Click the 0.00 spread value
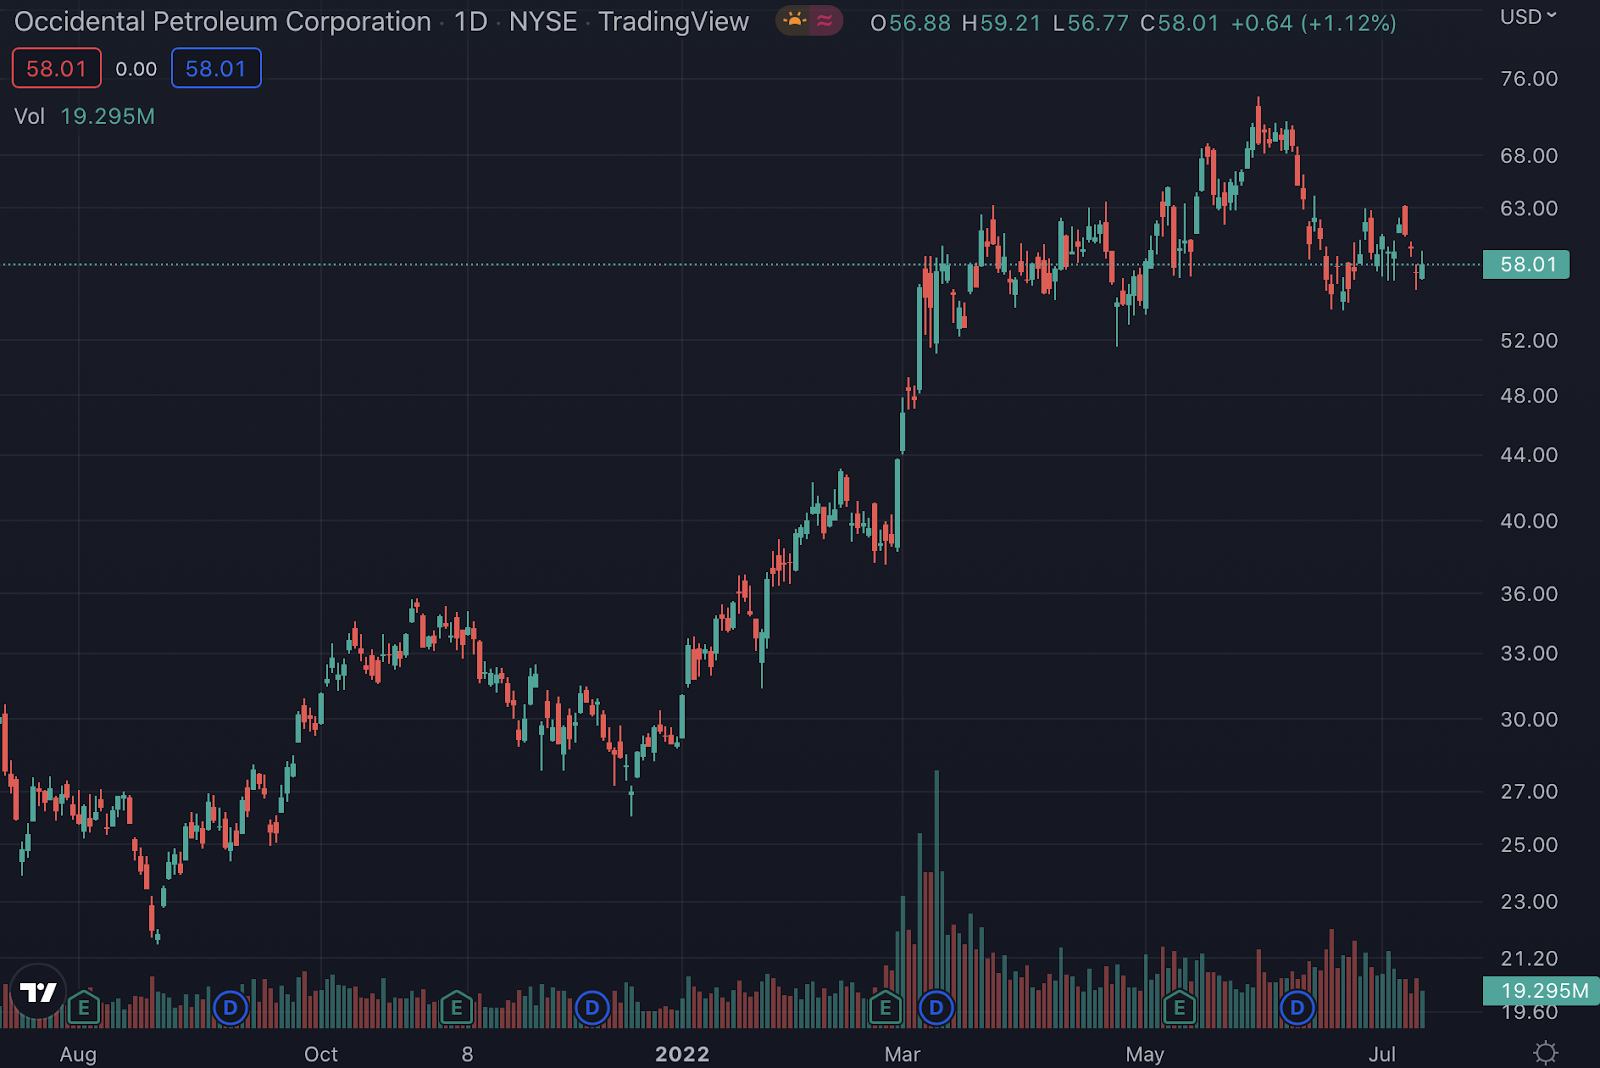The image size is (1600, 1068). coord(136,69)
